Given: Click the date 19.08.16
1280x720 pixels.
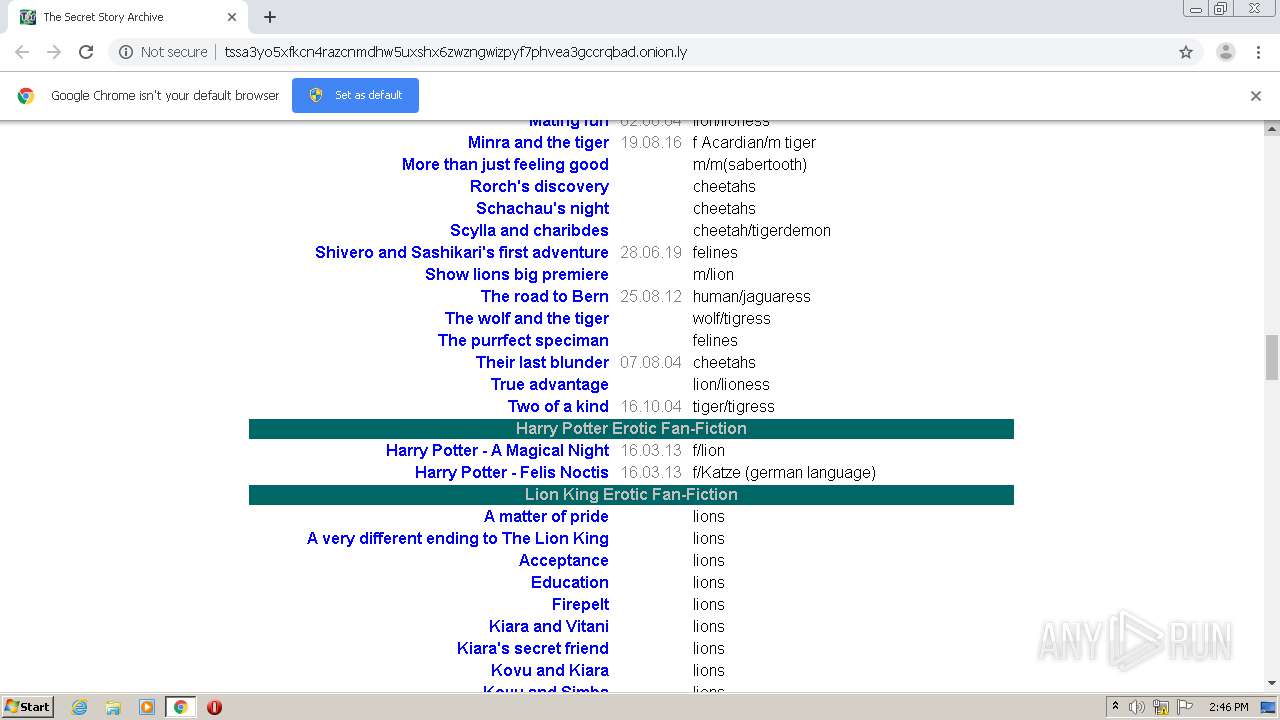Looking at the screenshot, I should pyautogui.click(x=651, y=142).
